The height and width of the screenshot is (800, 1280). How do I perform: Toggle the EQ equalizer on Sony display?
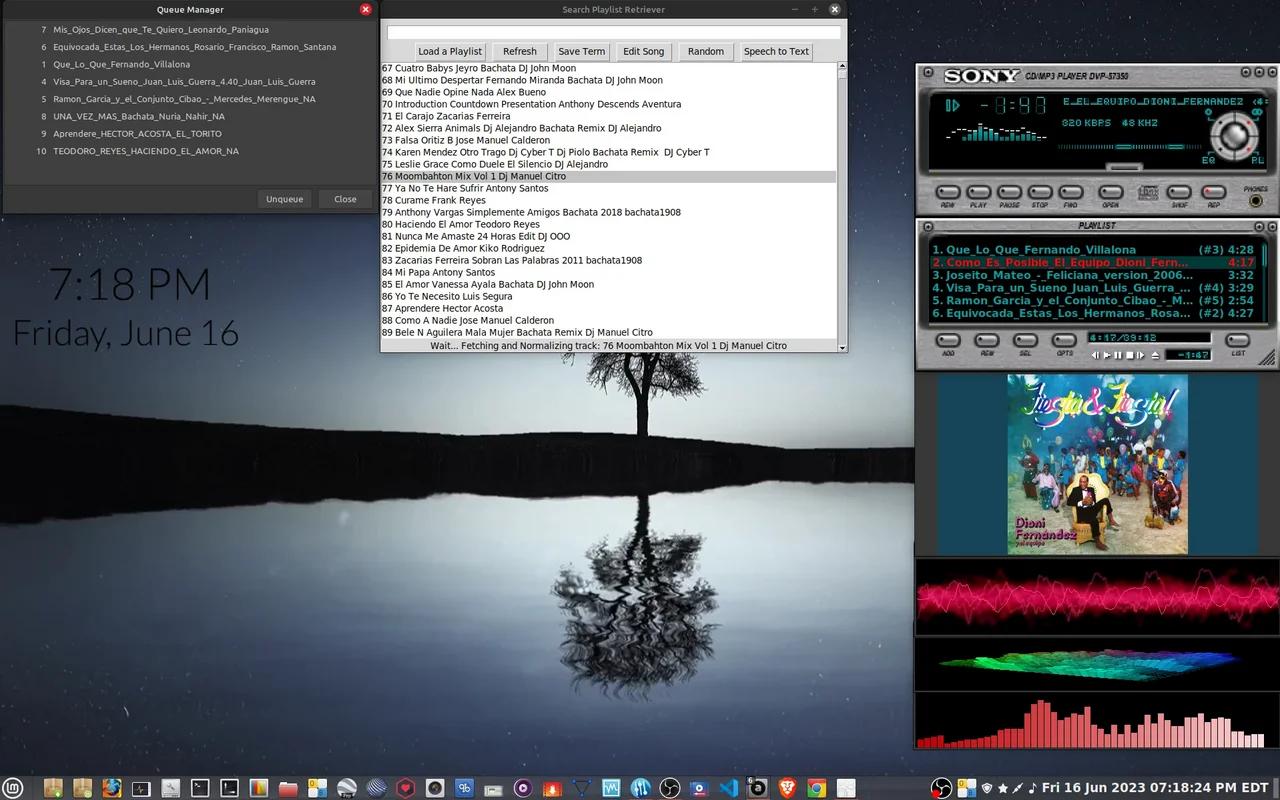(1208, 160)
